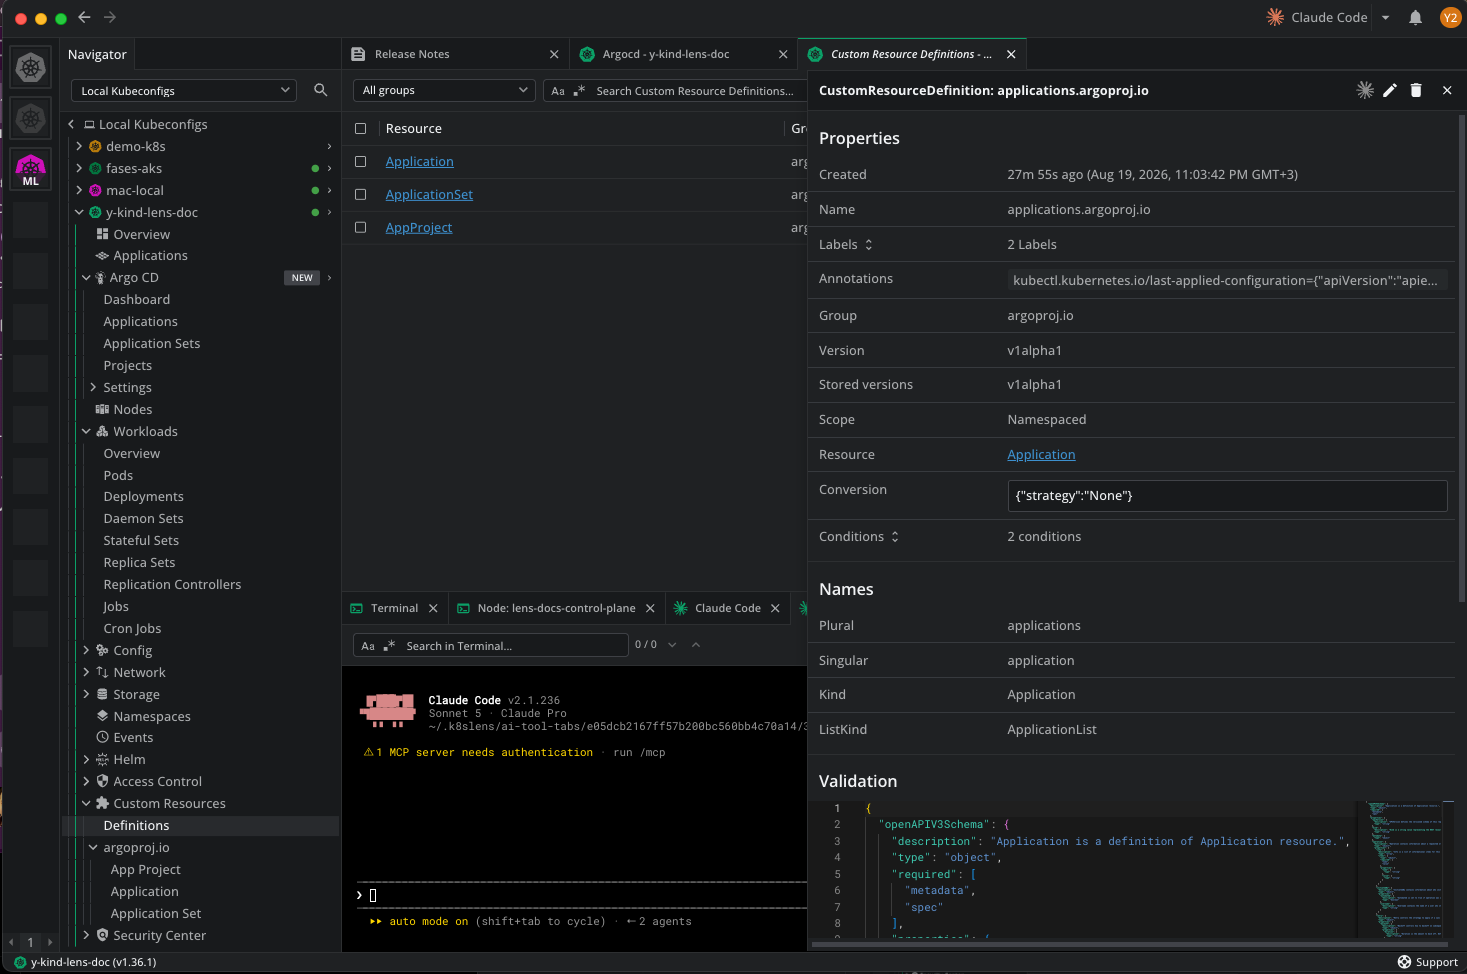
Task: Collapse the Workloads tree section
Action: [86, 431]
